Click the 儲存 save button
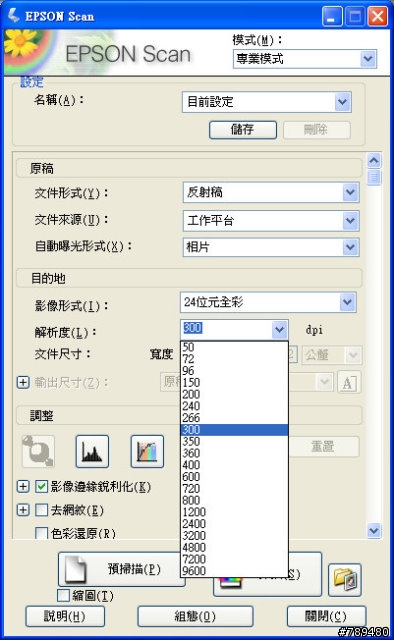394x640 pixels. (243, 130)
